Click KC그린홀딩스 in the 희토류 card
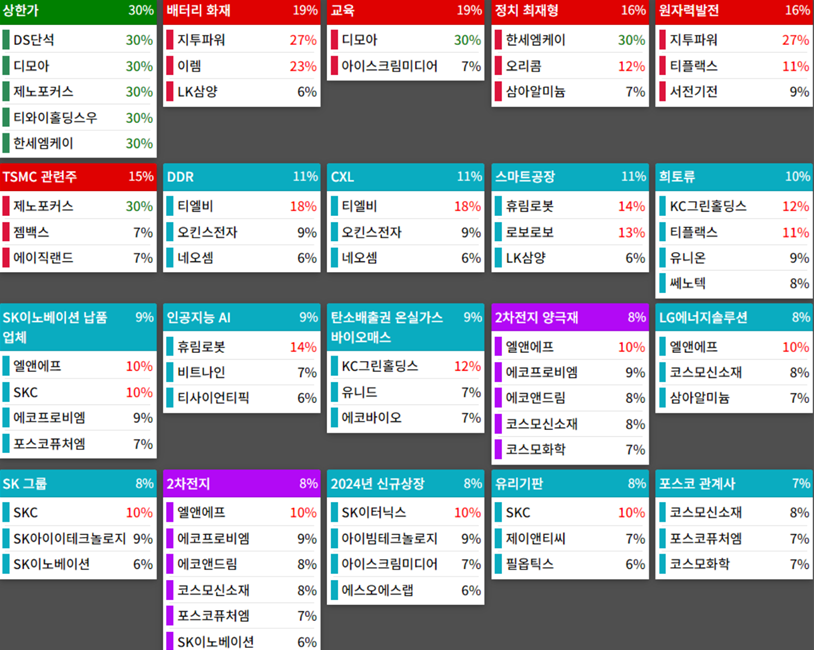The image size is (814, 650). tap(735, 206)
